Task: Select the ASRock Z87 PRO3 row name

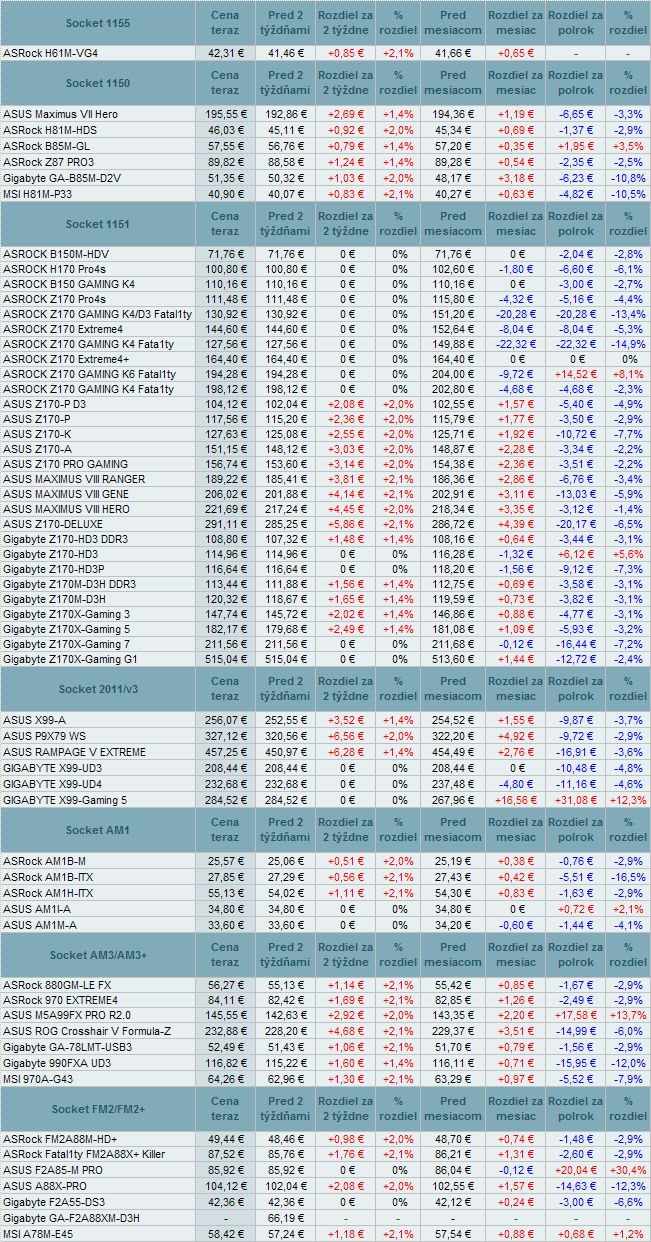Action: 48,161
